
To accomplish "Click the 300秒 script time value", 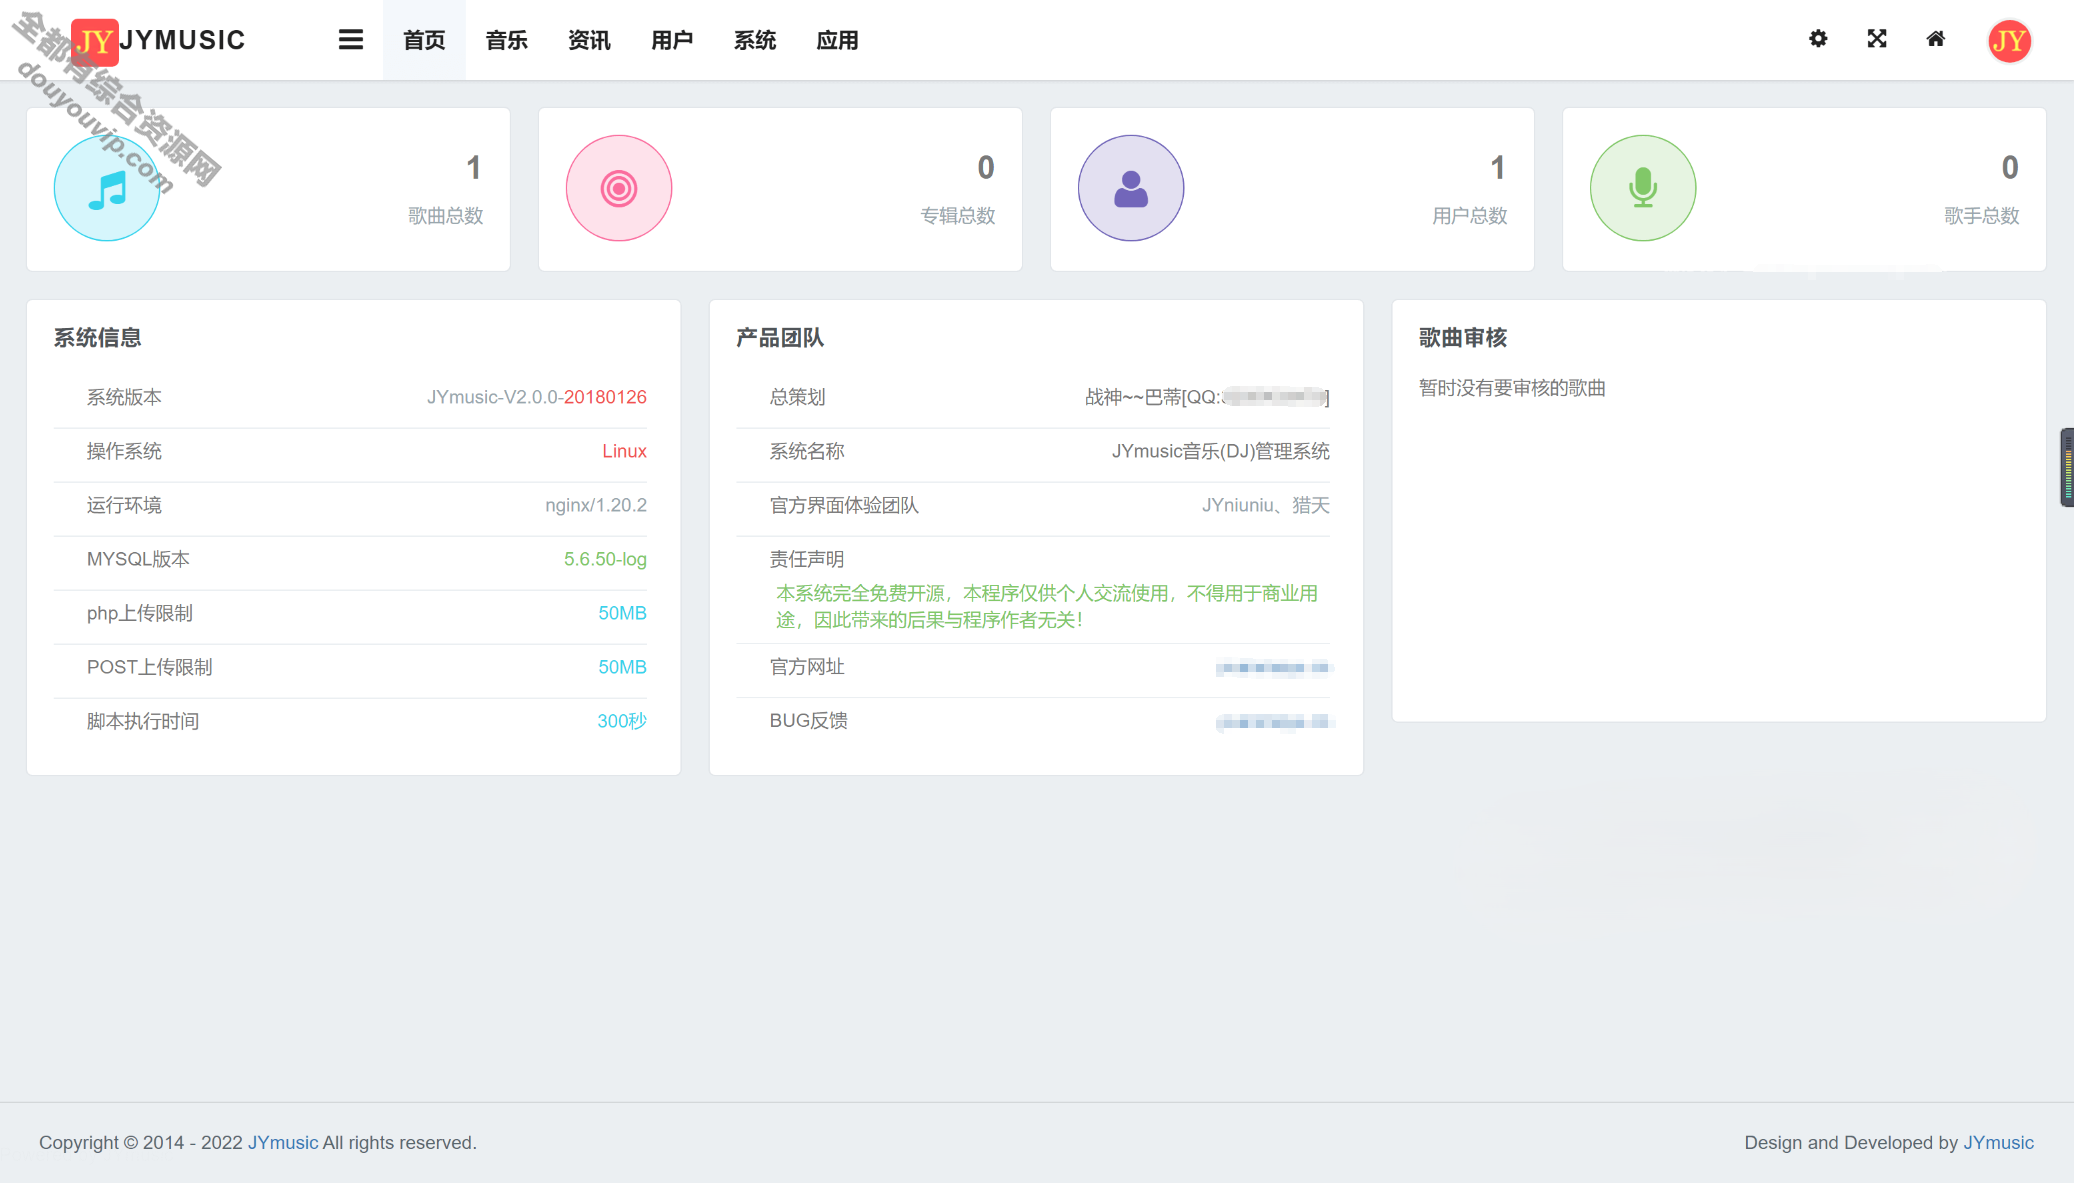I will [x=622, y=721].
